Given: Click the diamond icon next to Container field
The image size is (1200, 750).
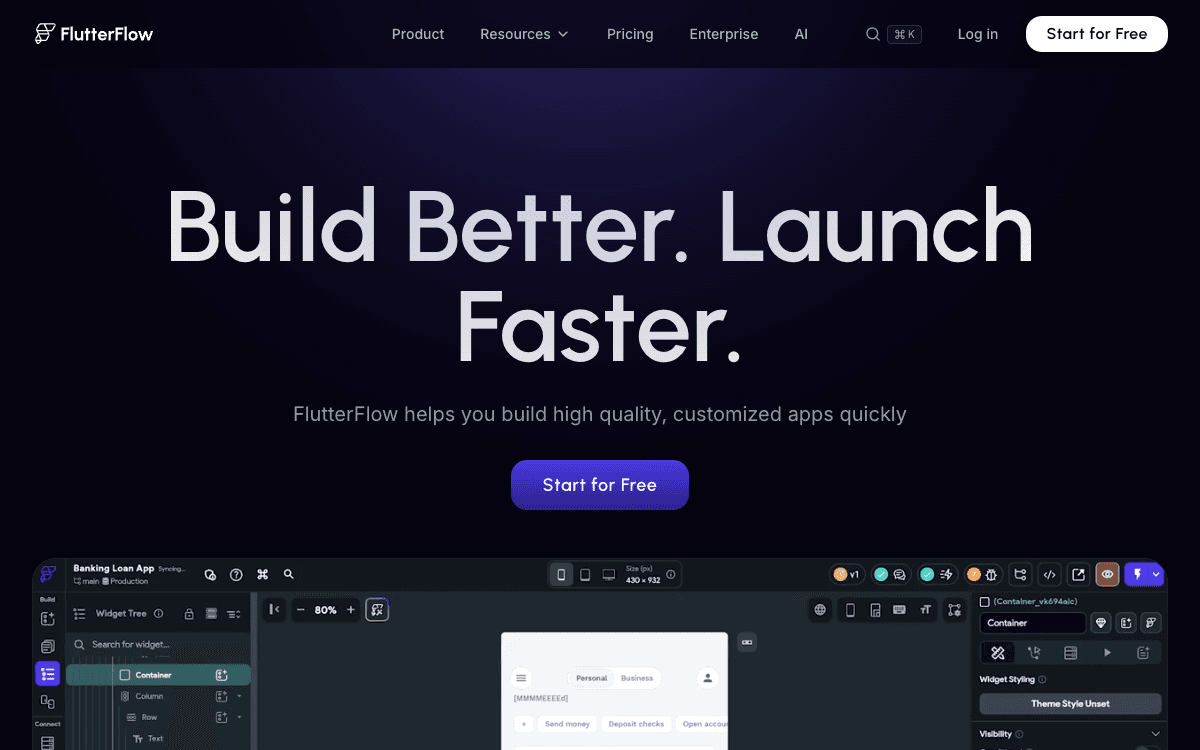Looking at the screenshot, I should (1101, 623).
